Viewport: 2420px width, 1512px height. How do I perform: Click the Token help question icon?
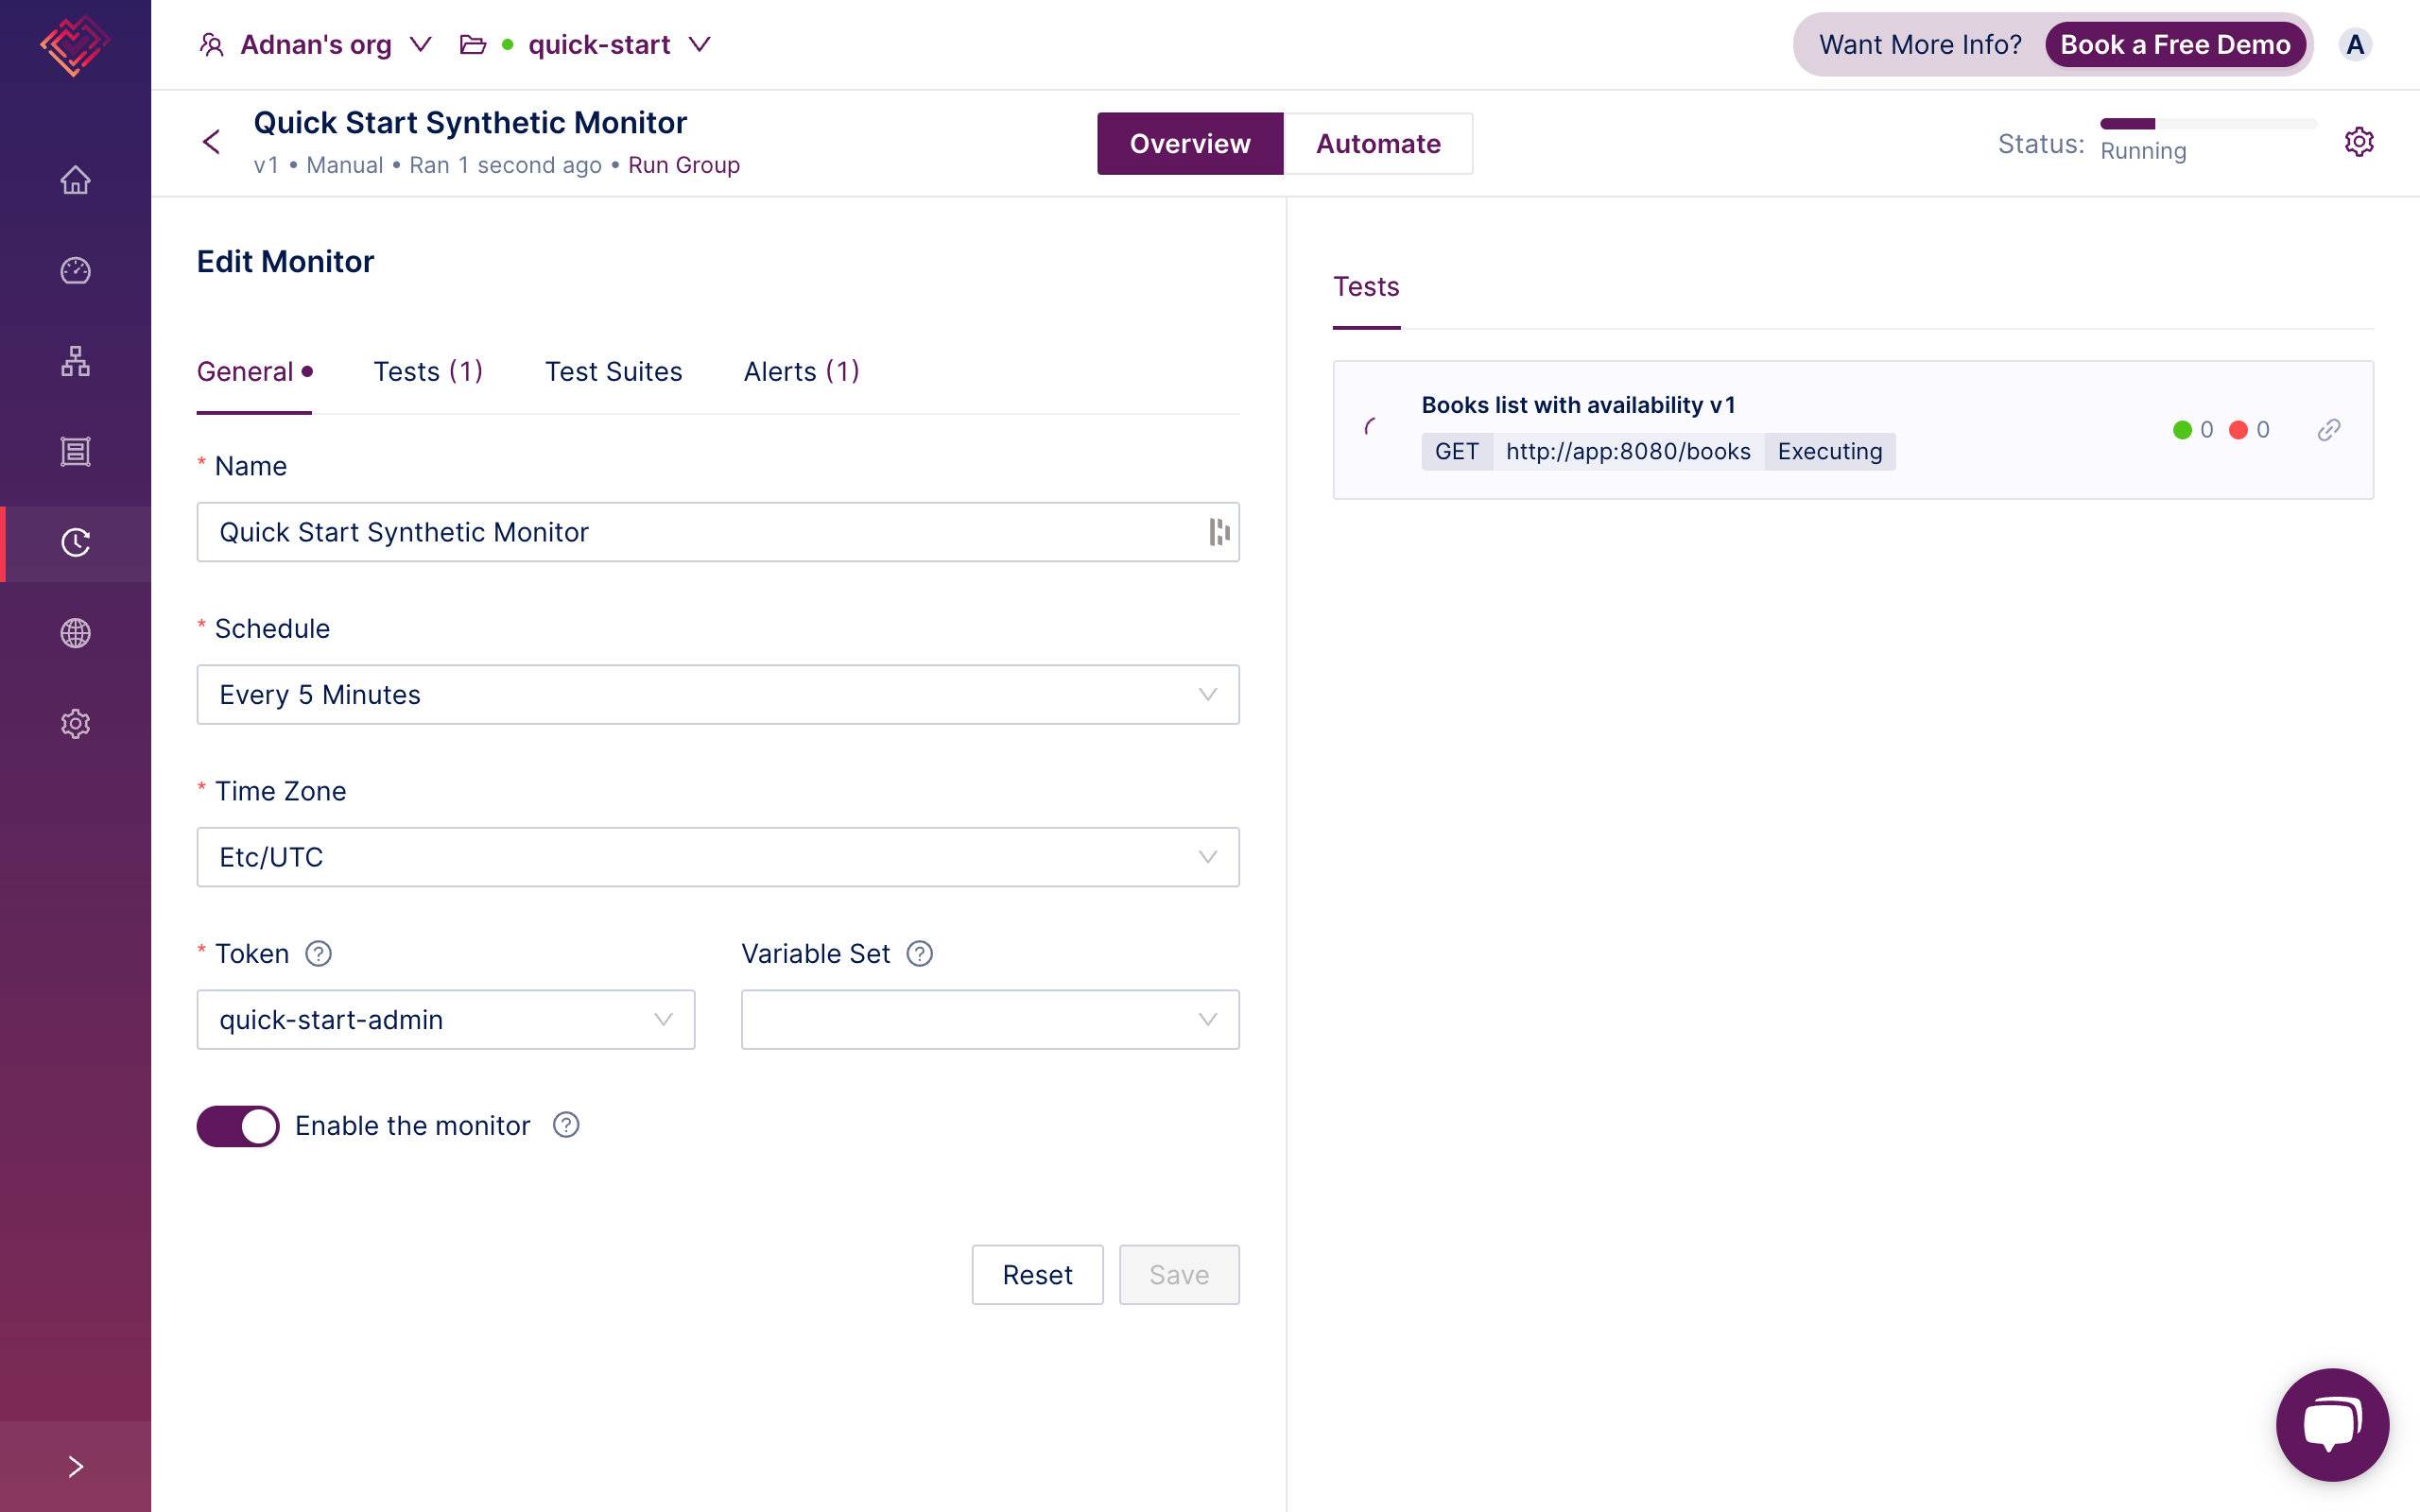pyautogui.click(x=318, y=954)
